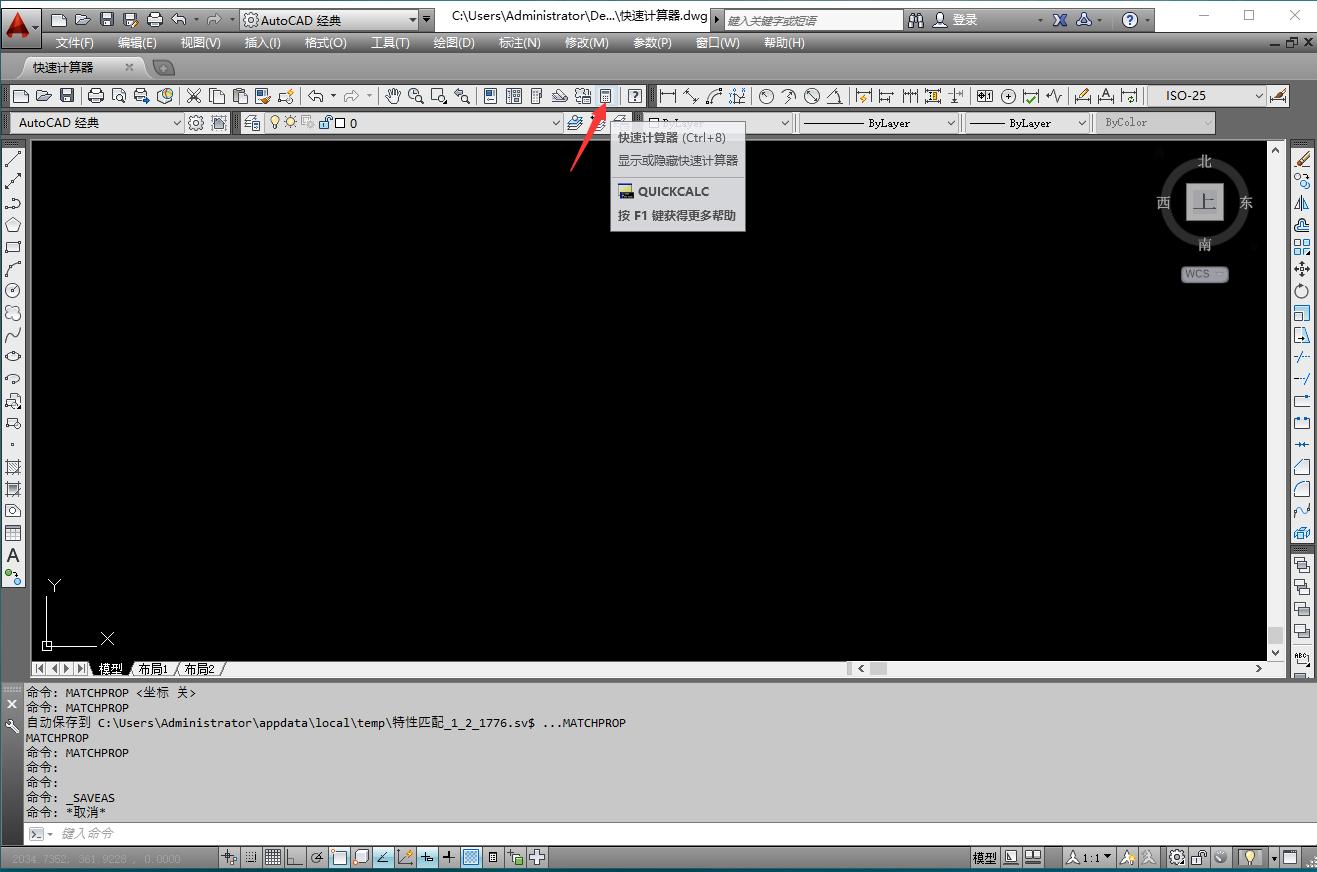This screenshot has width=1317, height=872.
Task: Switch to the 布局1 layout tab
Action: (153, 669)
